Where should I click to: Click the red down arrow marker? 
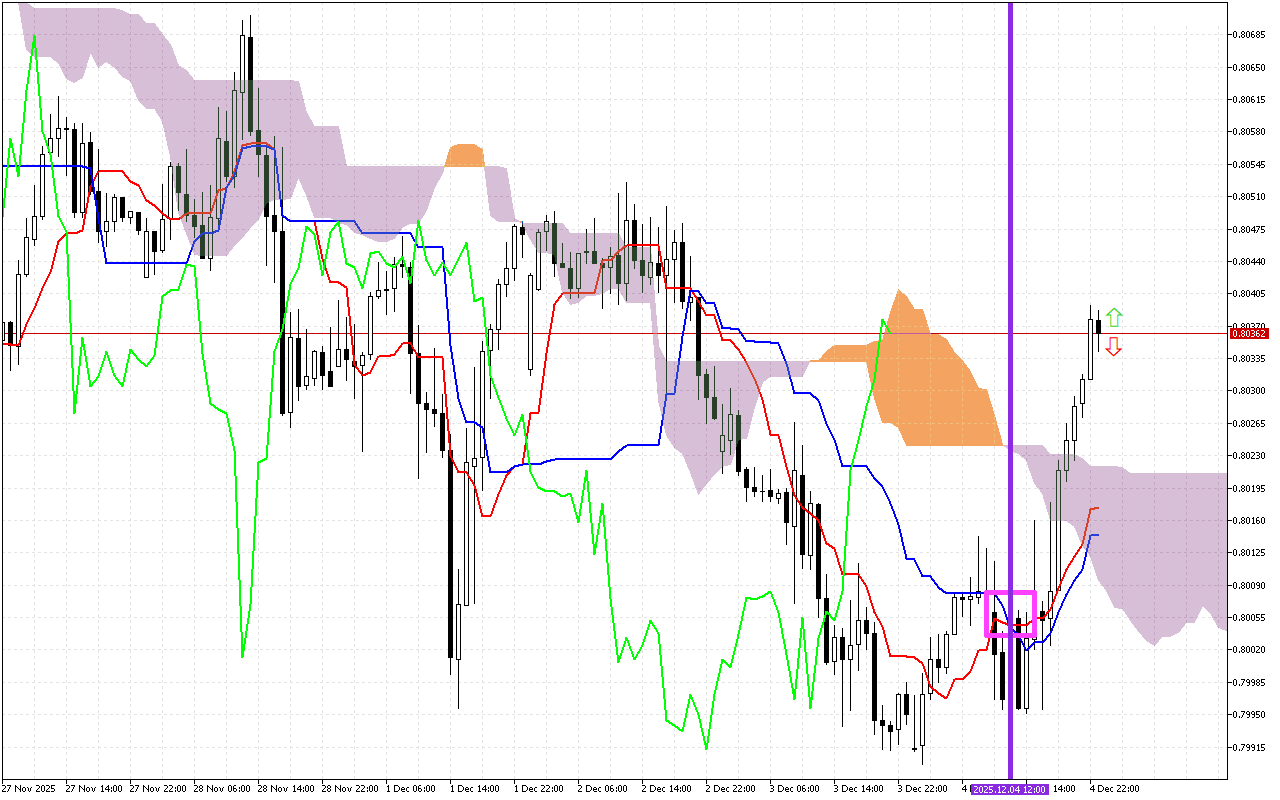[x=1113, y=347]
